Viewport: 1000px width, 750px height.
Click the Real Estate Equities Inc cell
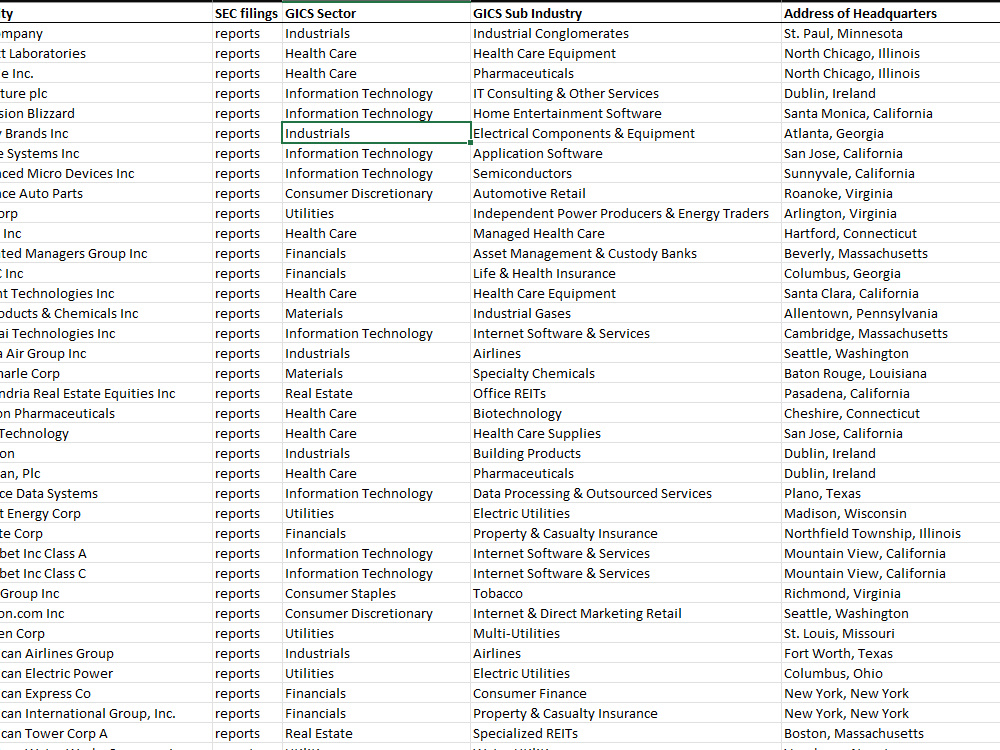click(106, 393)
